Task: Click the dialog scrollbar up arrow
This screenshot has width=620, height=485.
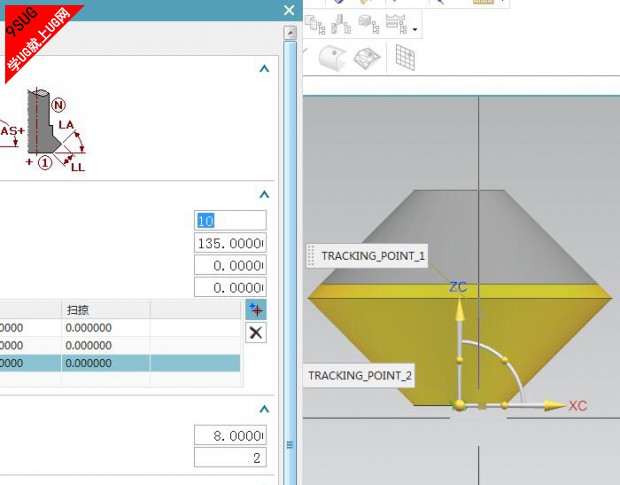Action: pyautogui.click(x=290, y=33)
